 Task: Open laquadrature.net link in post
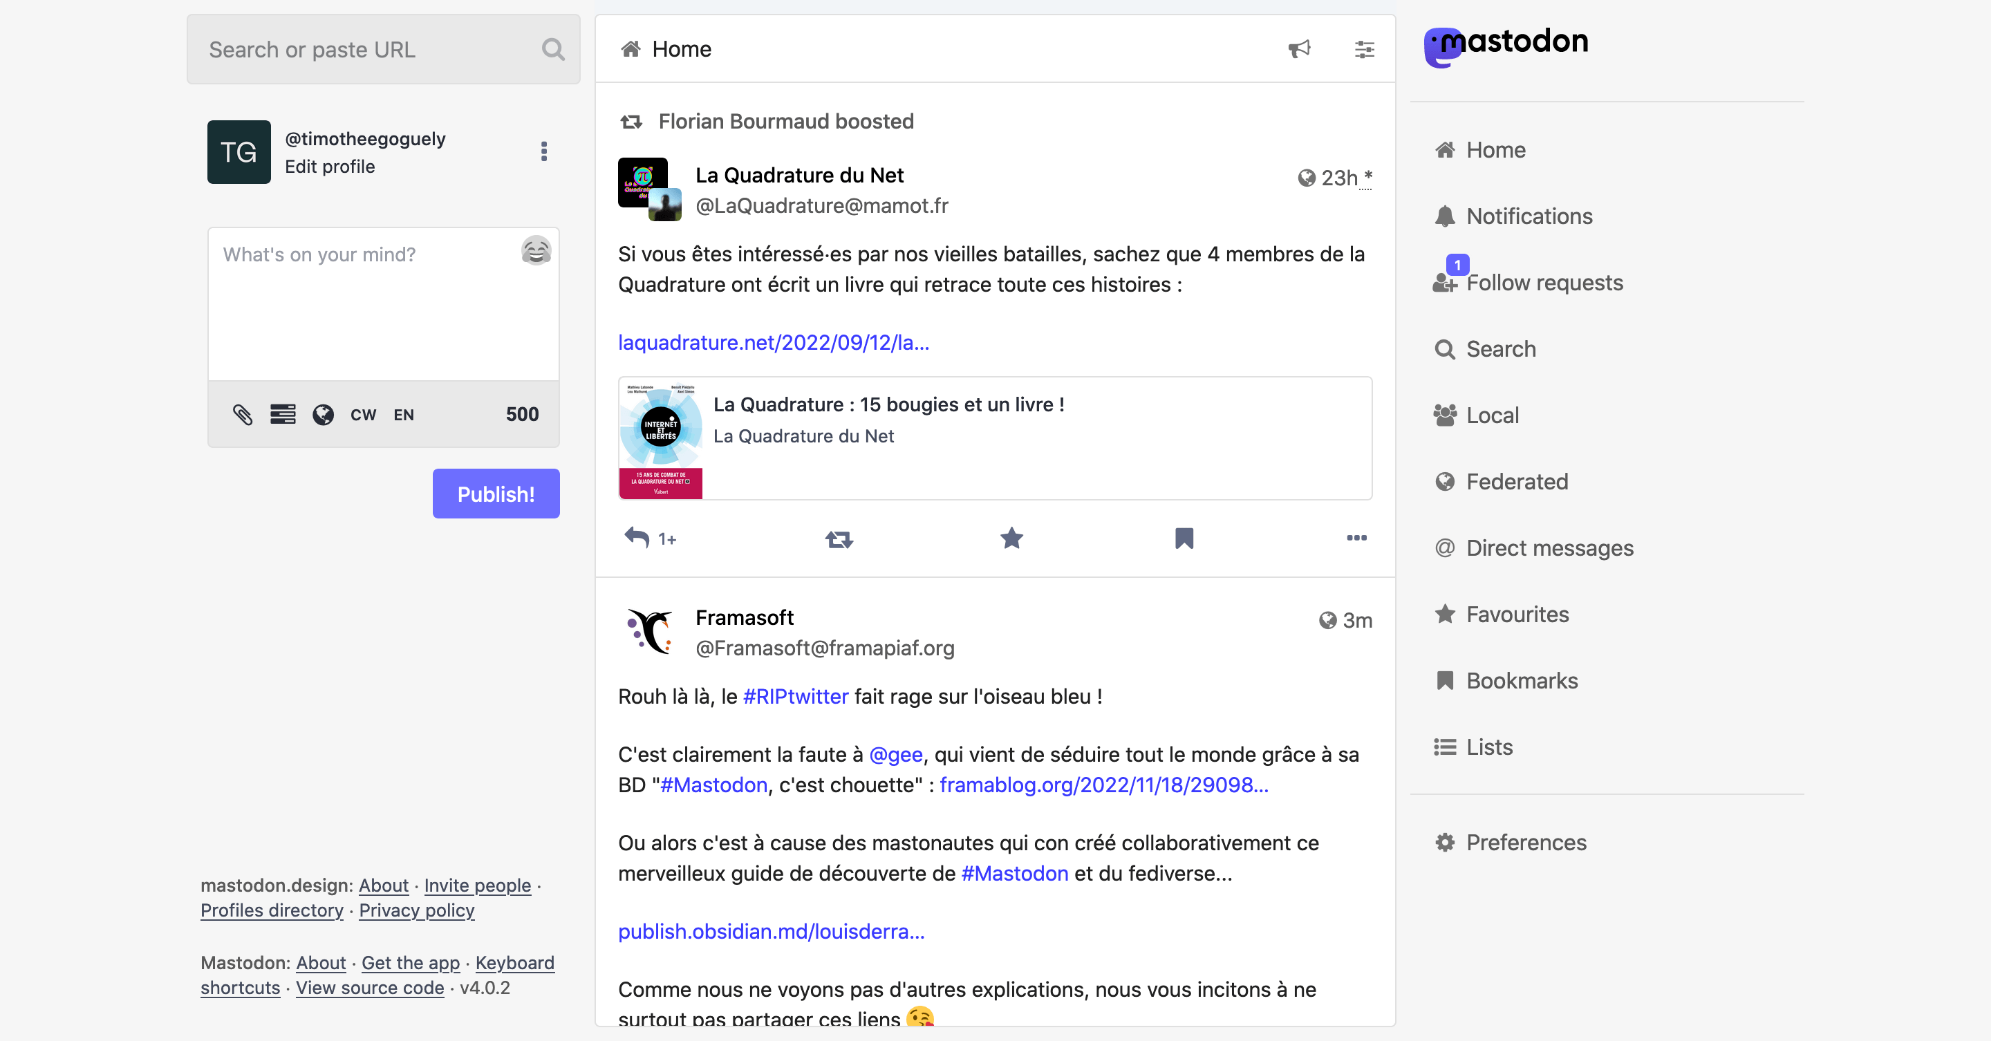[774, 342]
